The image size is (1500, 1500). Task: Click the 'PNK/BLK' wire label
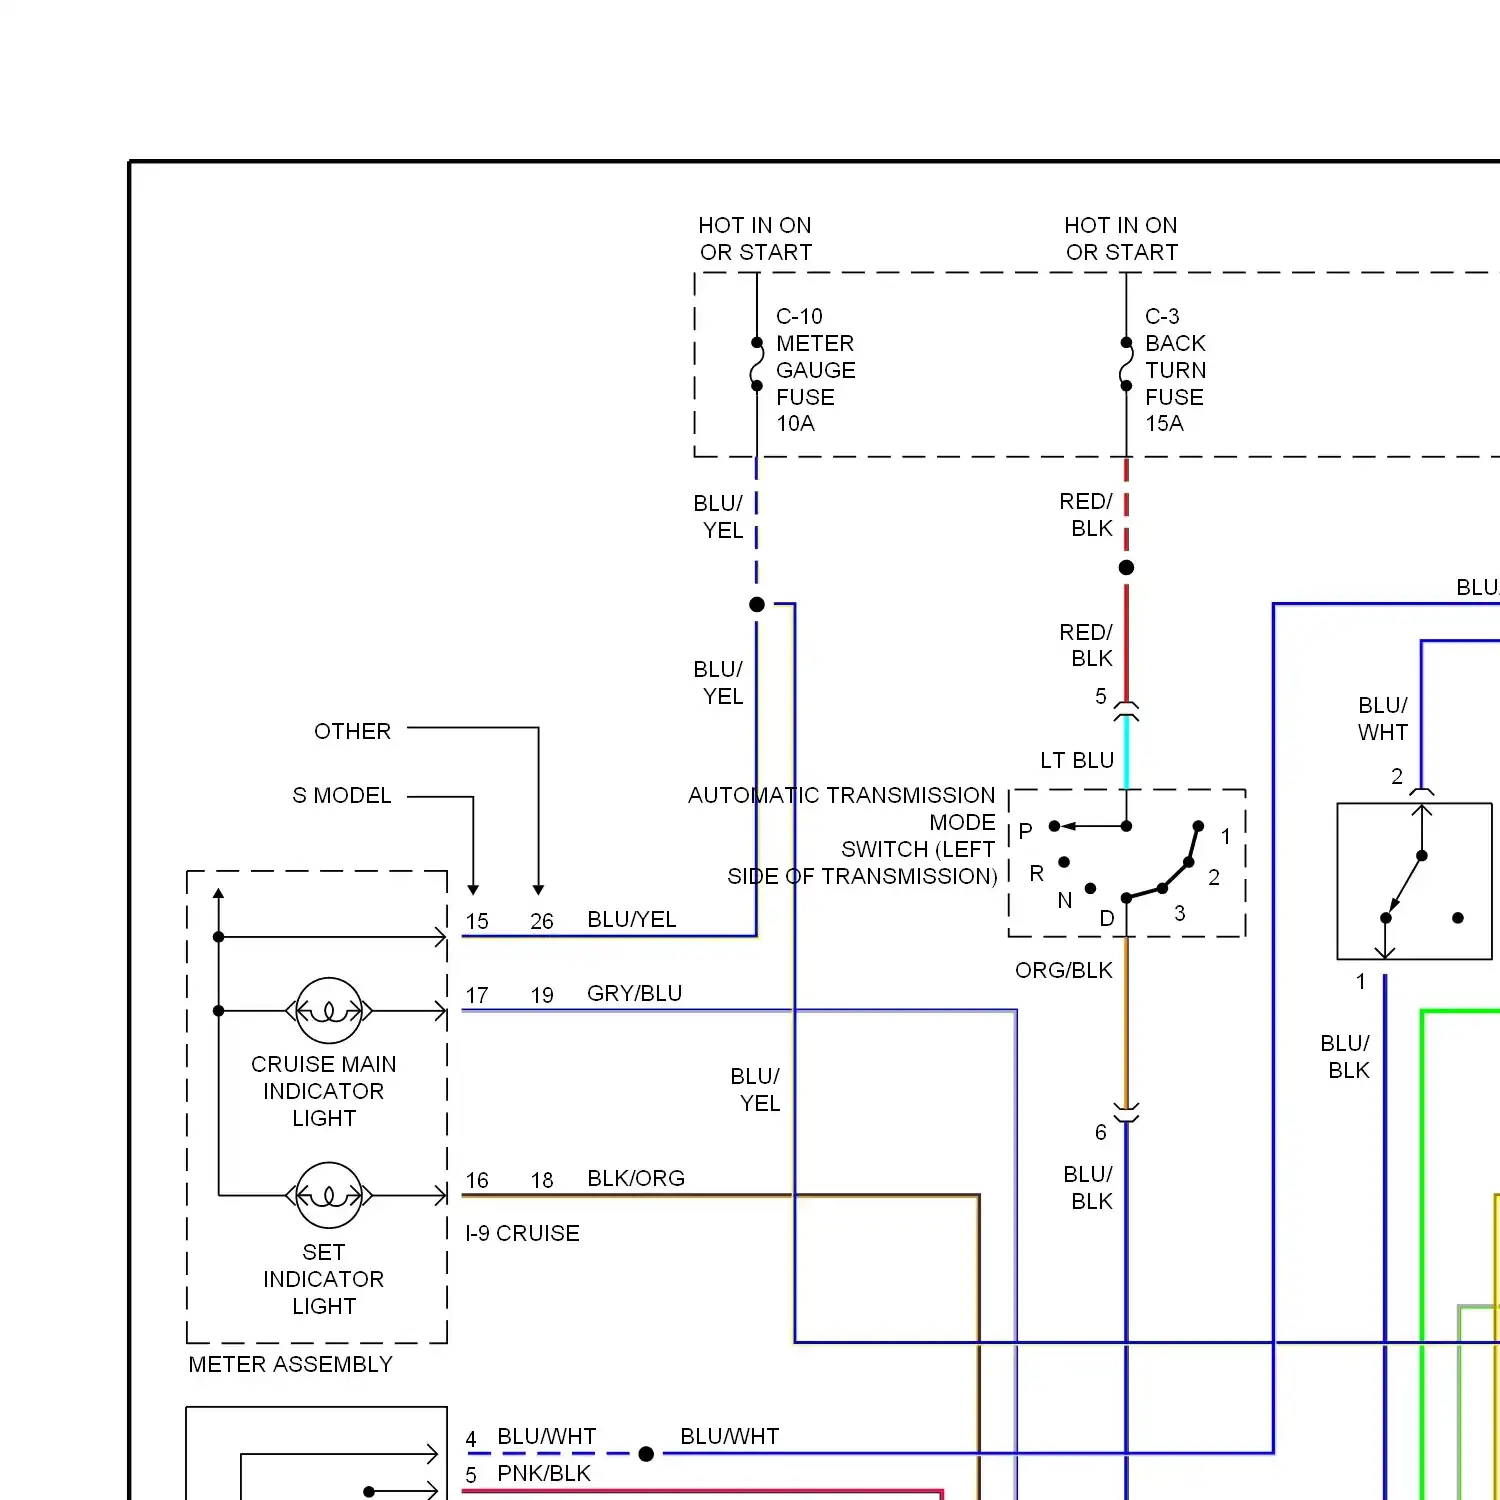coord(544,1473)
